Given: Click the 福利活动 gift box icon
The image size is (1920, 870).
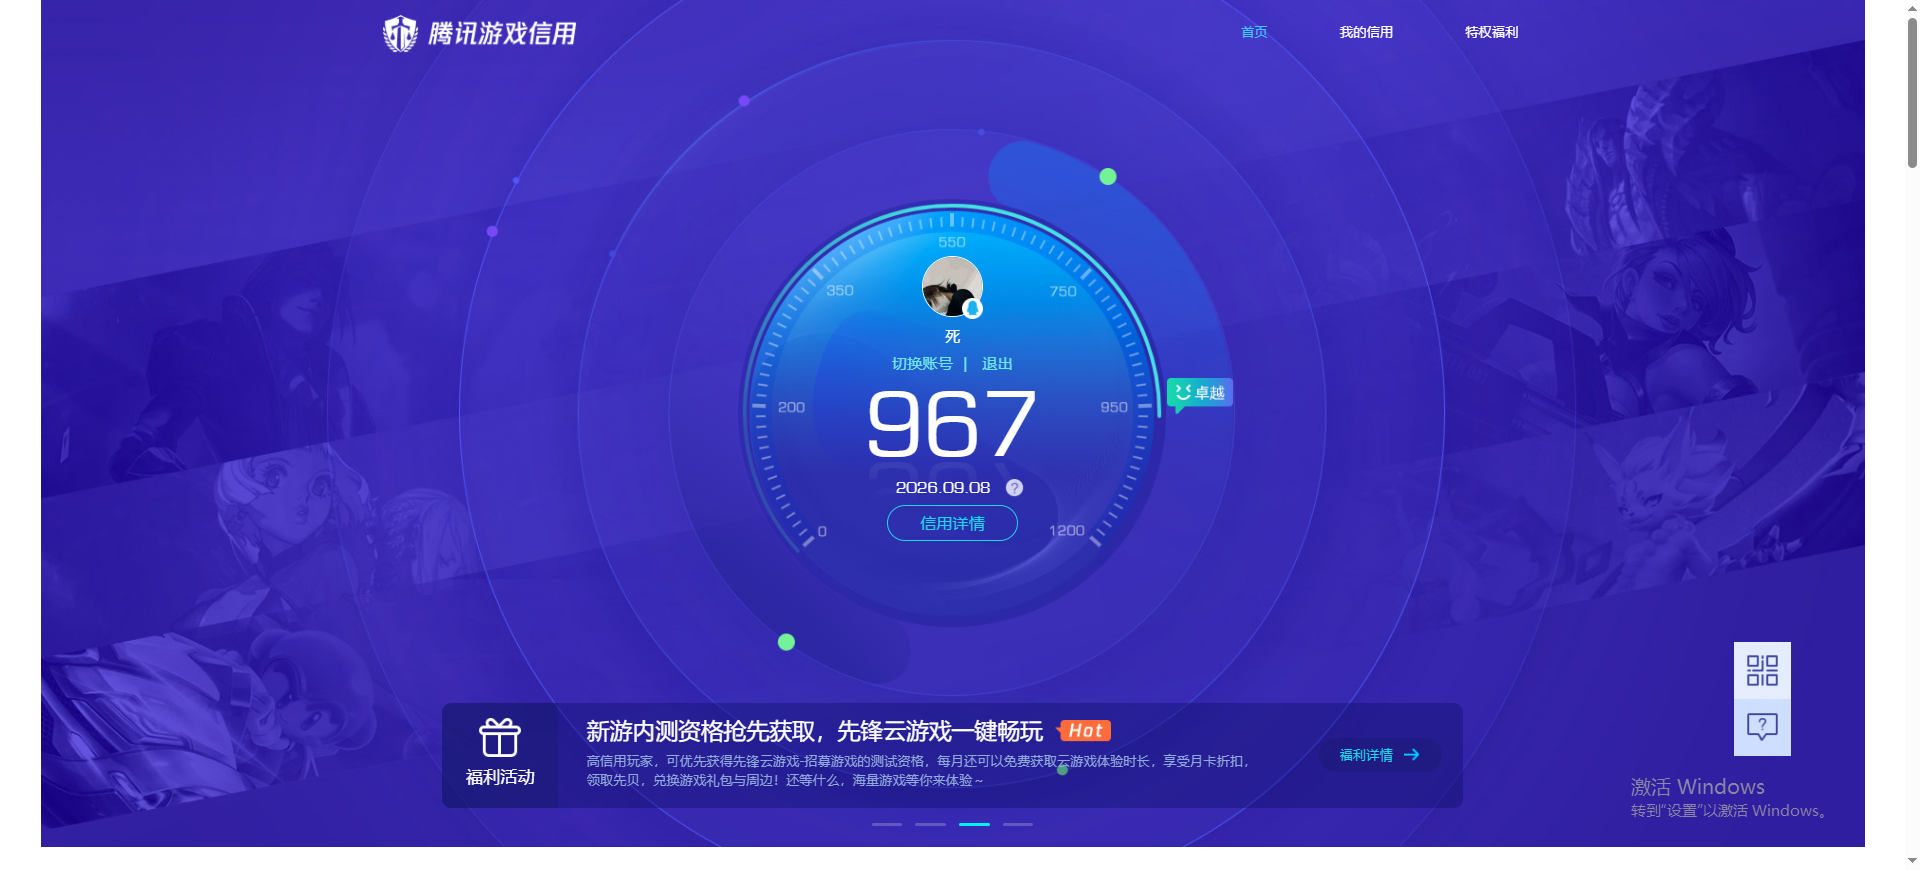Looking at the screenshot, I should 500,738.
